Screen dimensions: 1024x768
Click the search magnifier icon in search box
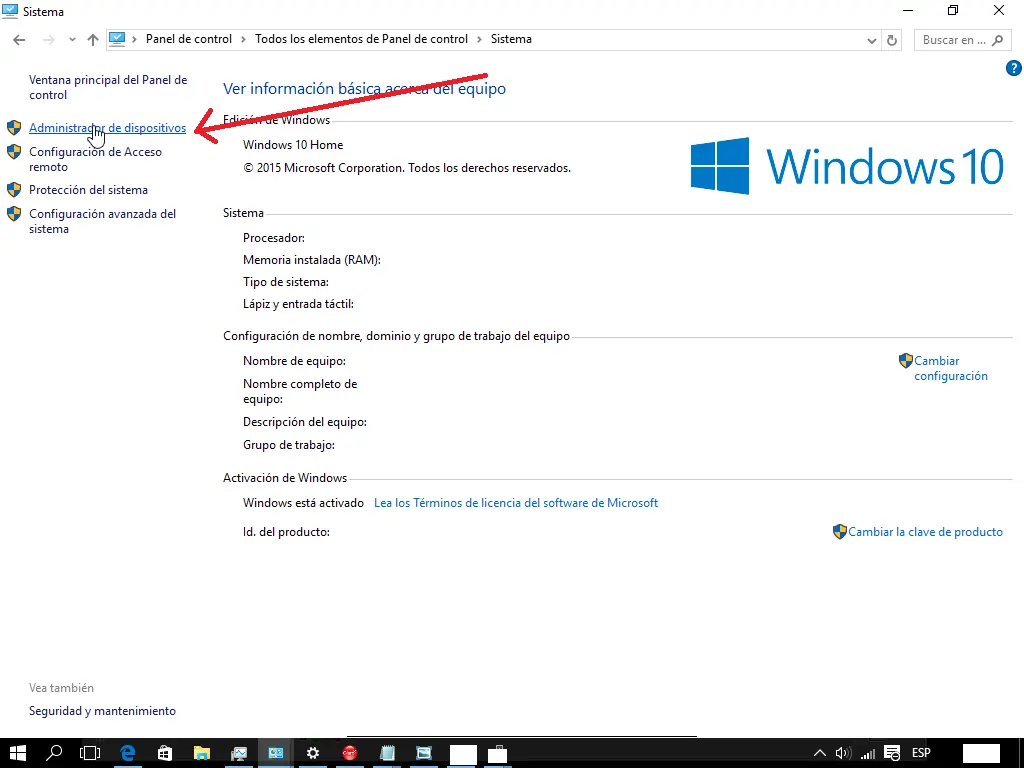[997, 40]
